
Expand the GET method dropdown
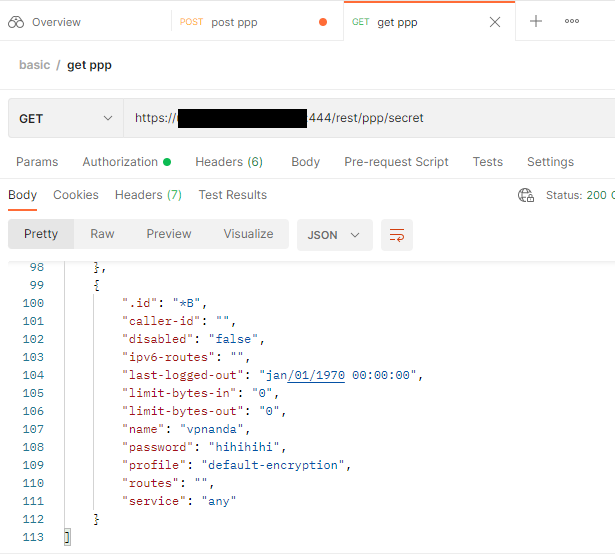[x=66, y=118]
